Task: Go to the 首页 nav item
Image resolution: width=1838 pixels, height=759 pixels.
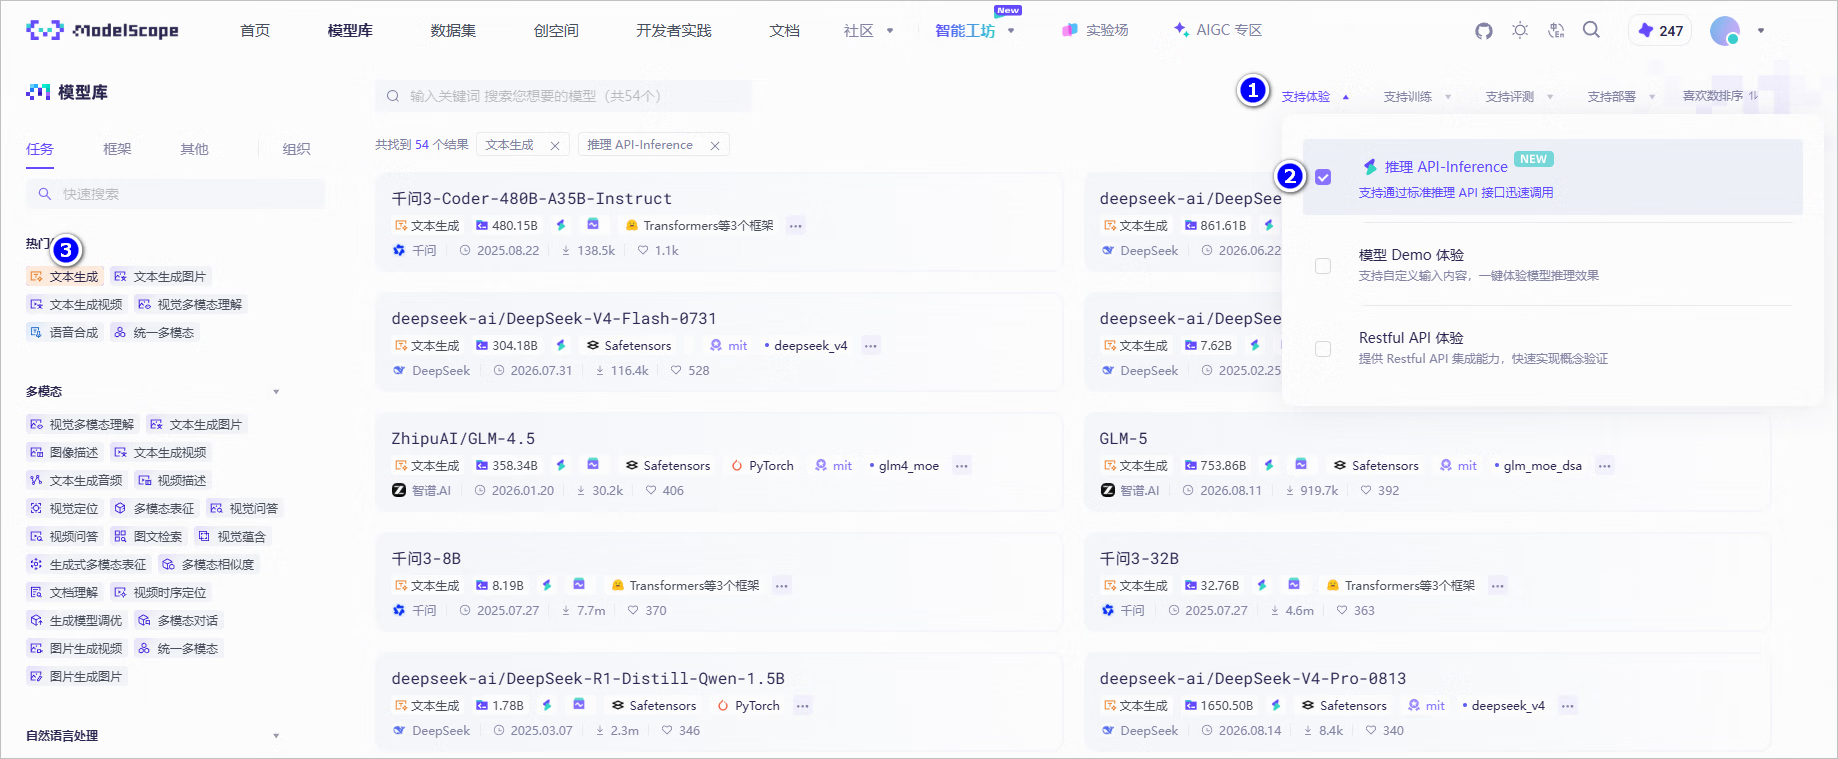Action: (x=255, y=31)
